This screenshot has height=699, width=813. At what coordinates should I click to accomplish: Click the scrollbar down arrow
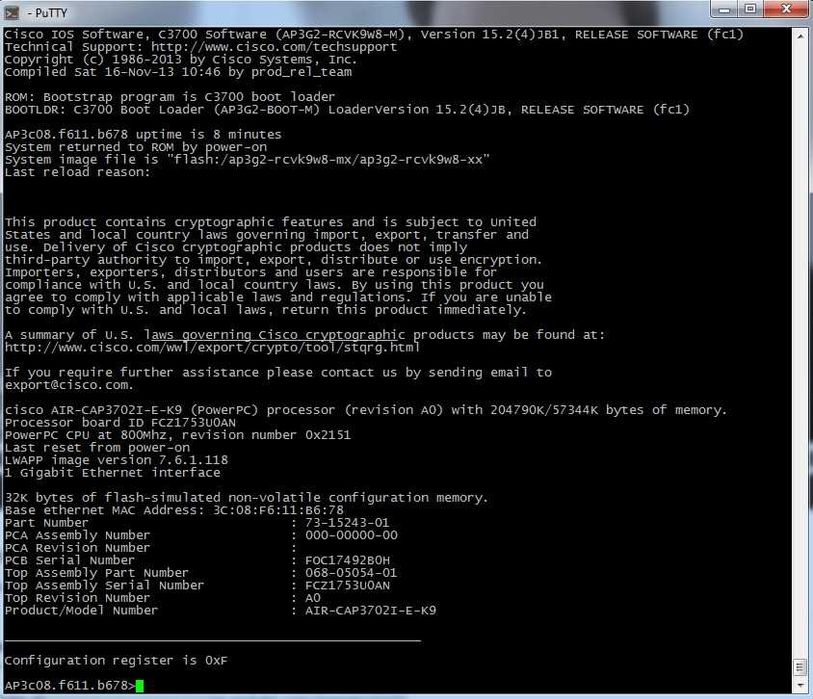[x=801, y=685]
